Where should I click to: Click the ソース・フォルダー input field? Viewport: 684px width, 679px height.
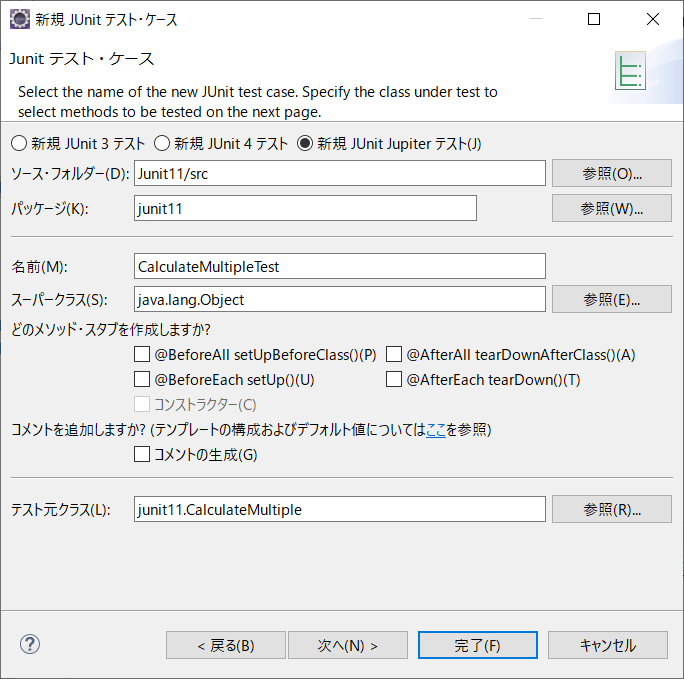[339, 173]
